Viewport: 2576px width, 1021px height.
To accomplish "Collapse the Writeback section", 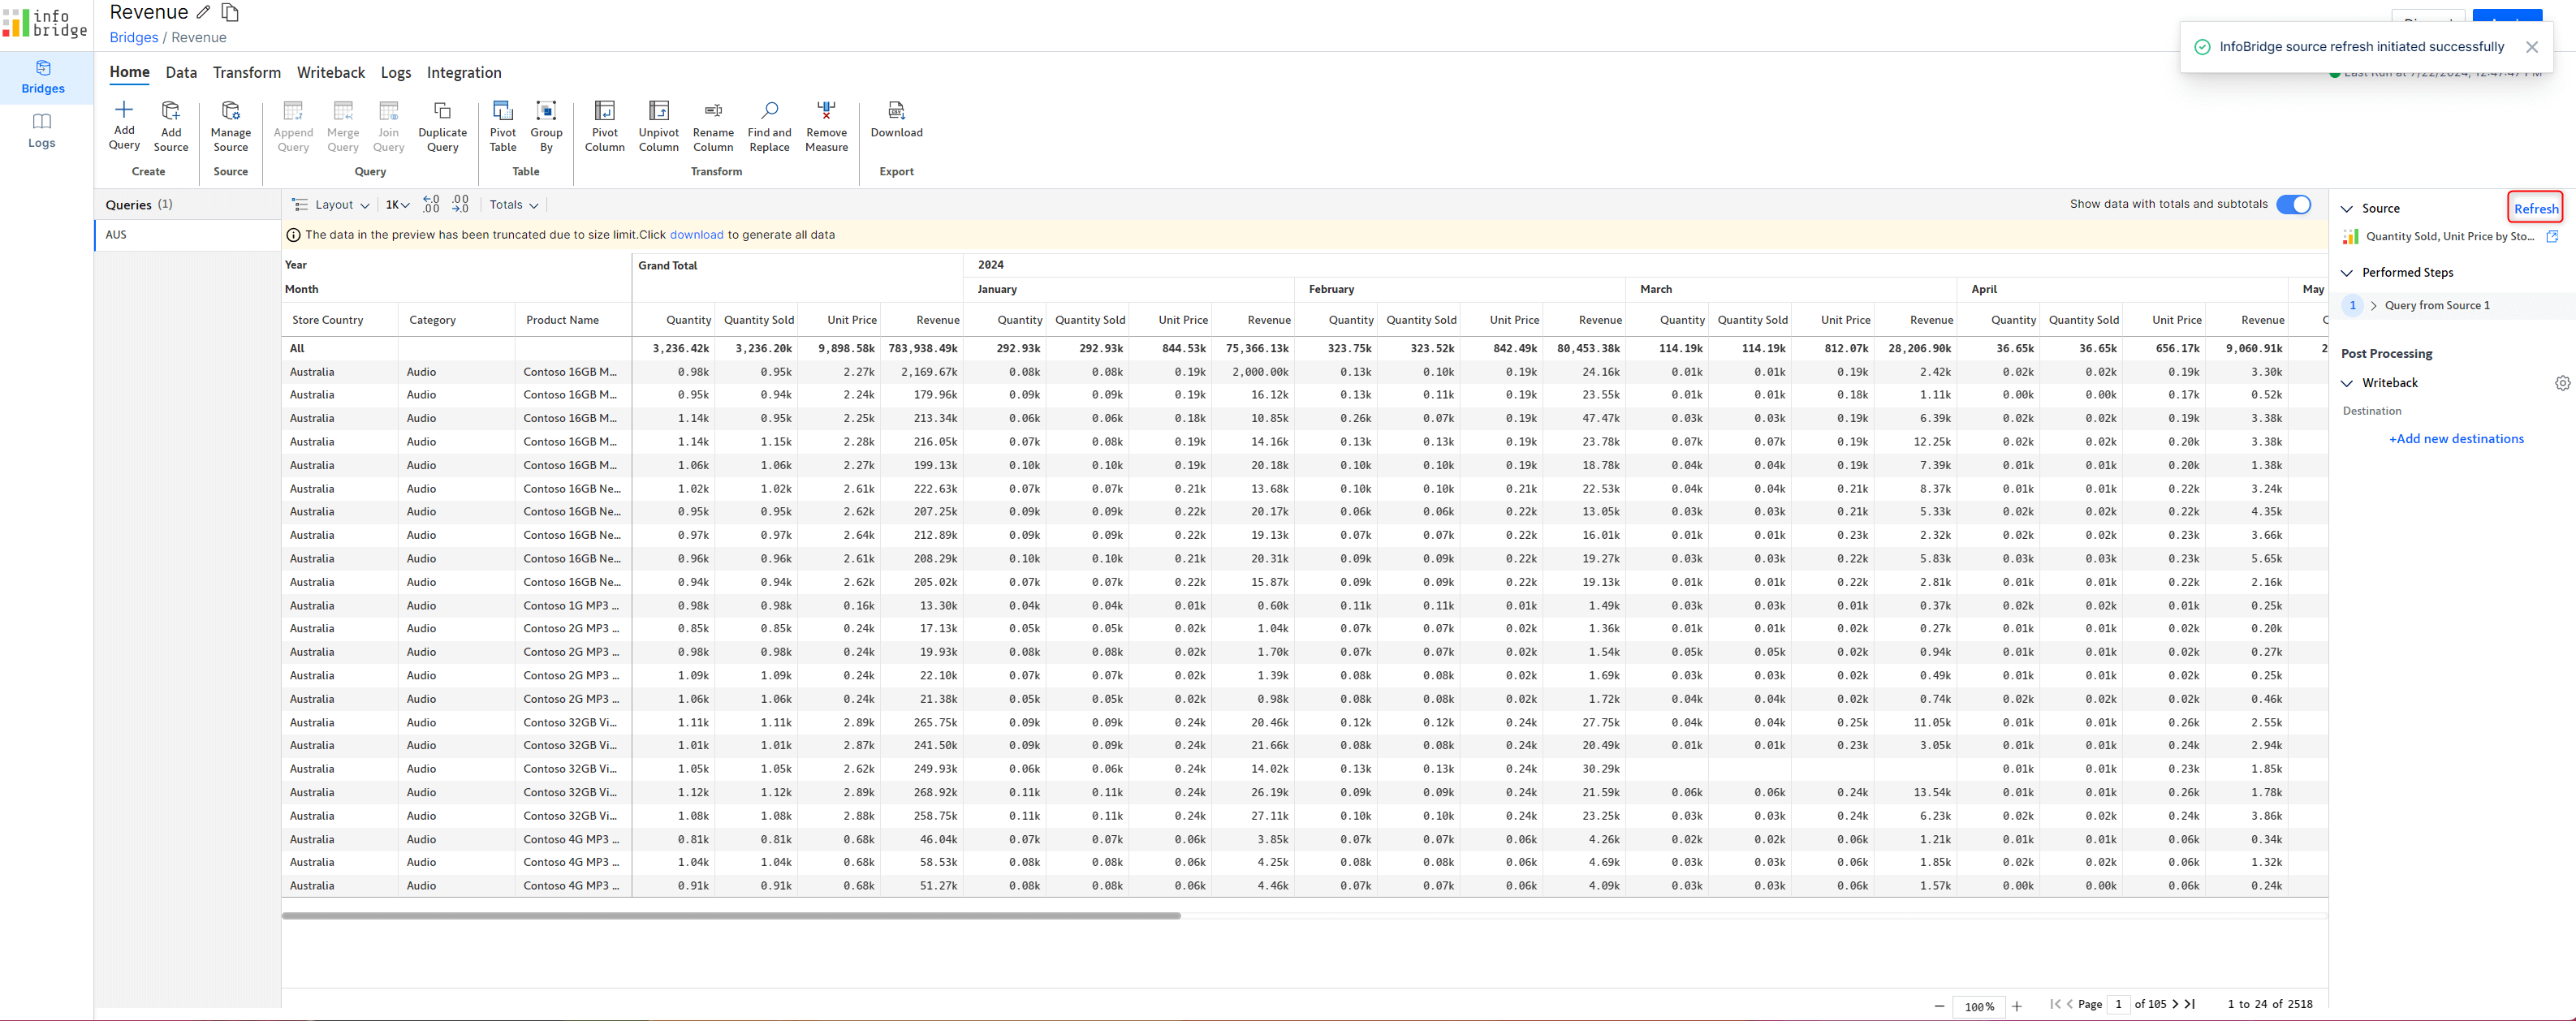I will tap(2347, 383).
